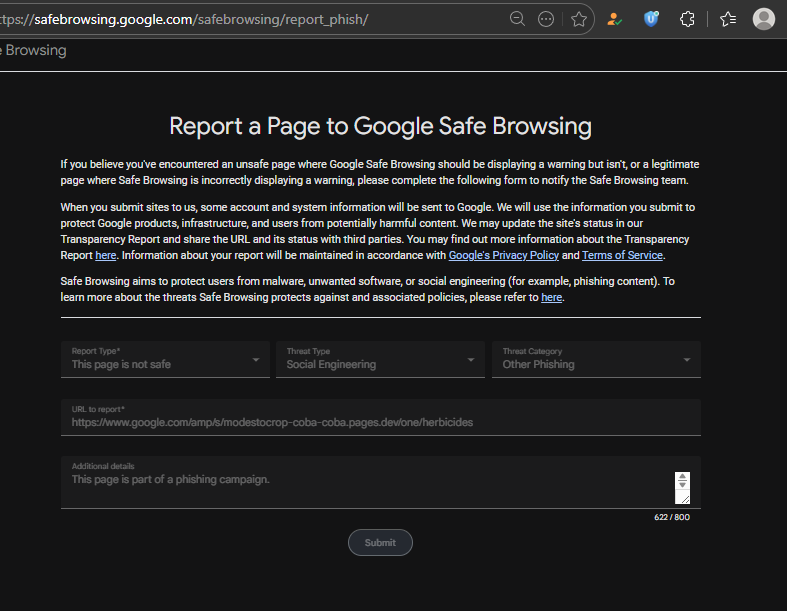Expand the Threat Type dropdown
The height and width of the screenshot is (611, 787).
tap(380, 359)
